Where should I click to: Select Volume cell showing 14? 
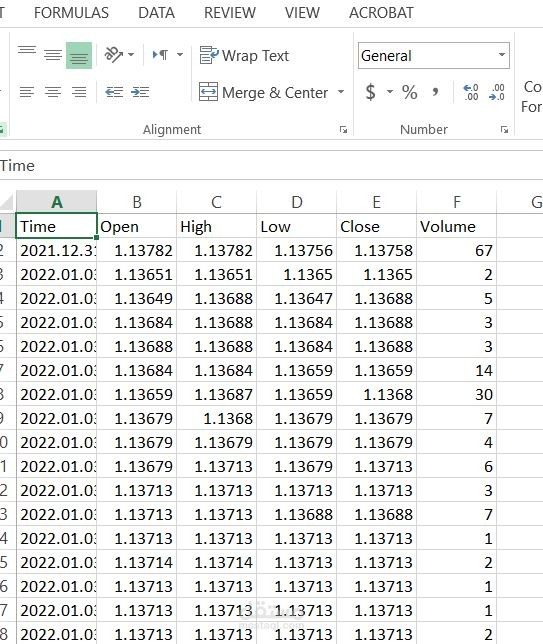coord(456,370)
